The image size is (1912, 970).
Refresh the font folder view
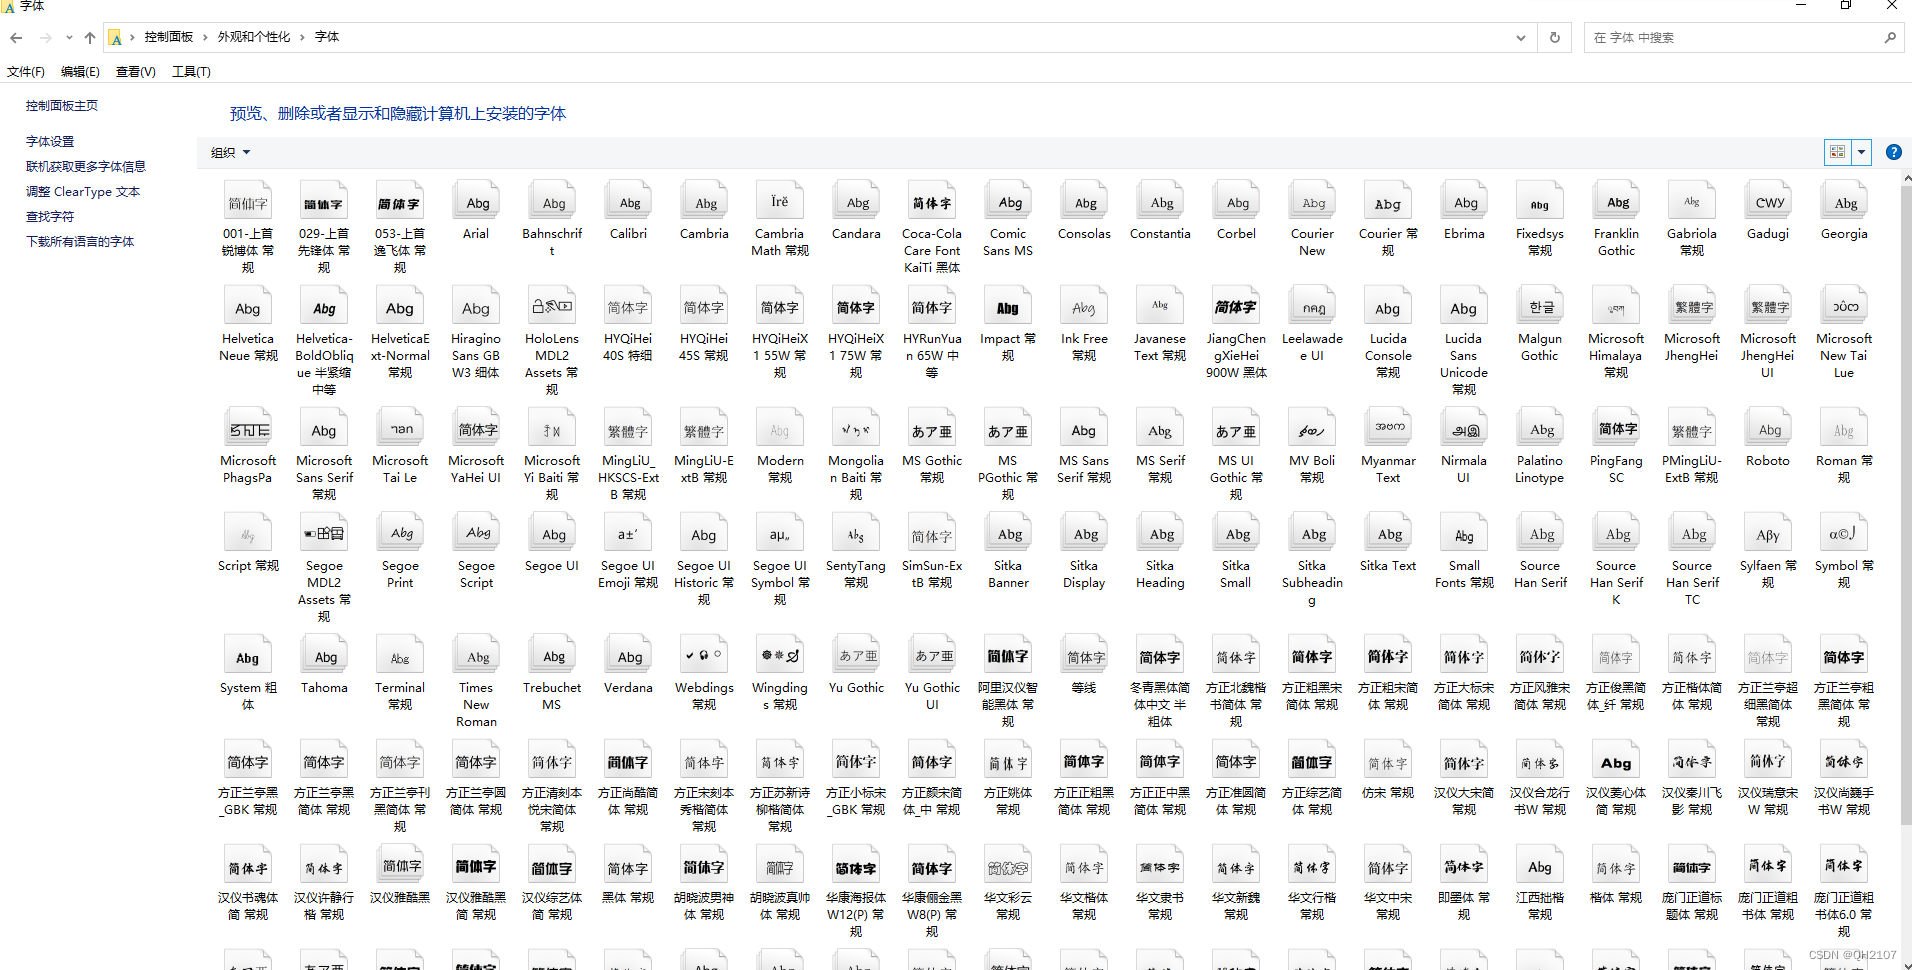point(1555,38)
